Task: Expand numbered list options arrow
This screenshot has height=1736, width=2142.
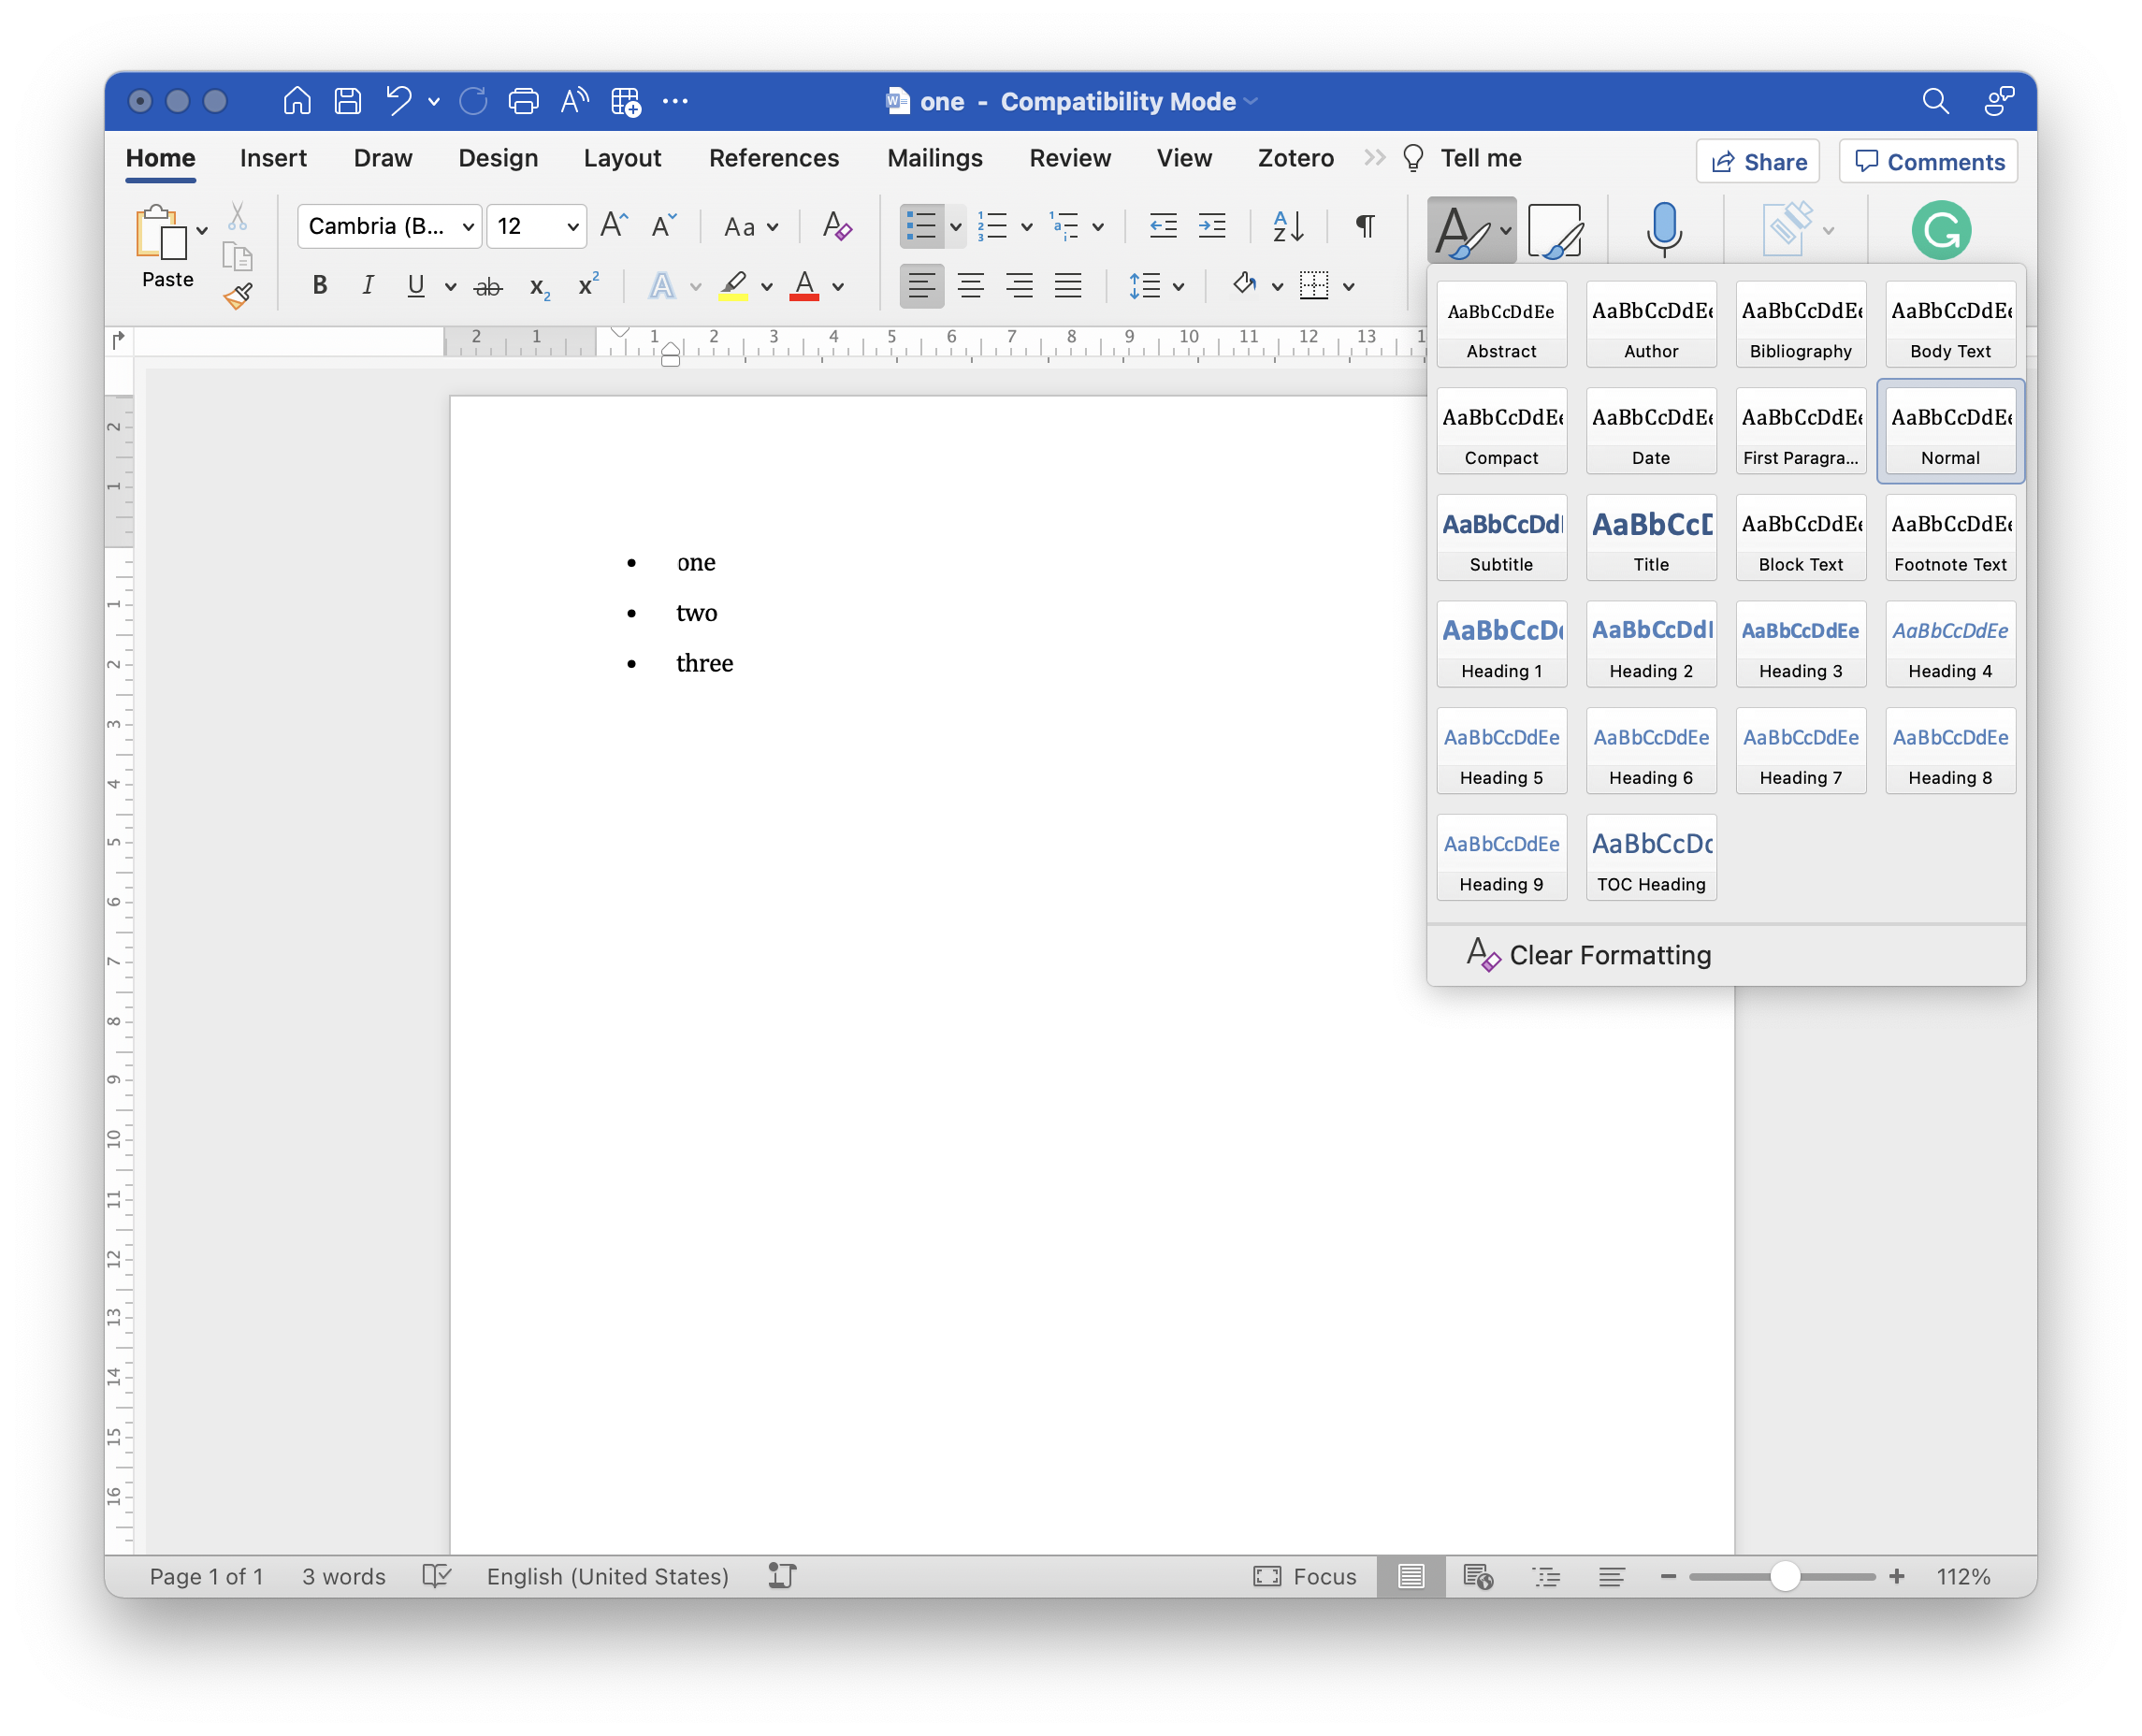Action: click(1026, 227)
